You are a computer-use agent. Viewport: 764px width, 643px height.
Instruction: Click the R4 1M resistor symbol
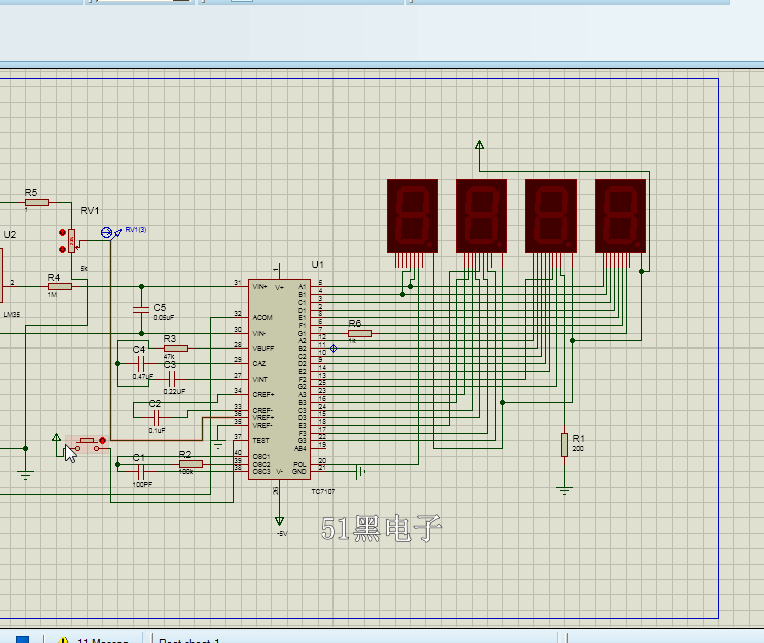pos(60,286)
